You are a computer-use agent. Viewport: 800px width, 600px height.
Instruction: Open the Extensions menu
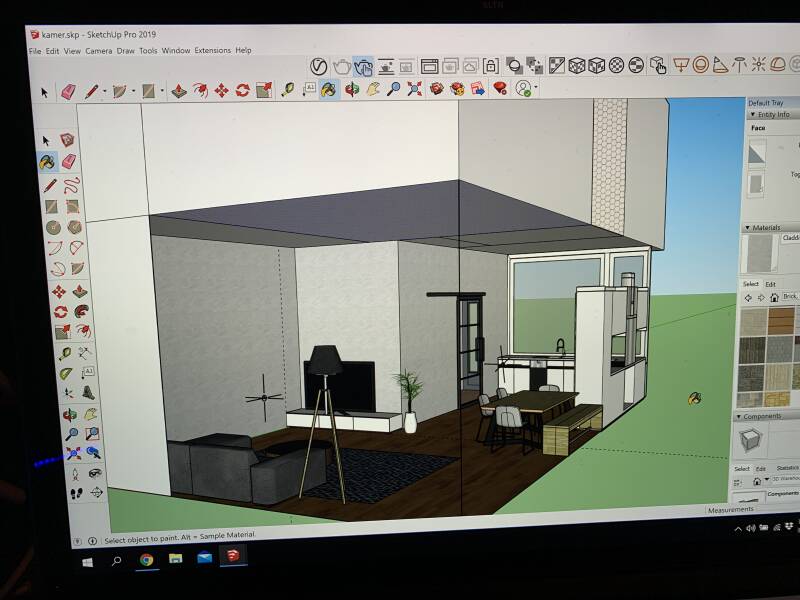click(x=213, y=50)
